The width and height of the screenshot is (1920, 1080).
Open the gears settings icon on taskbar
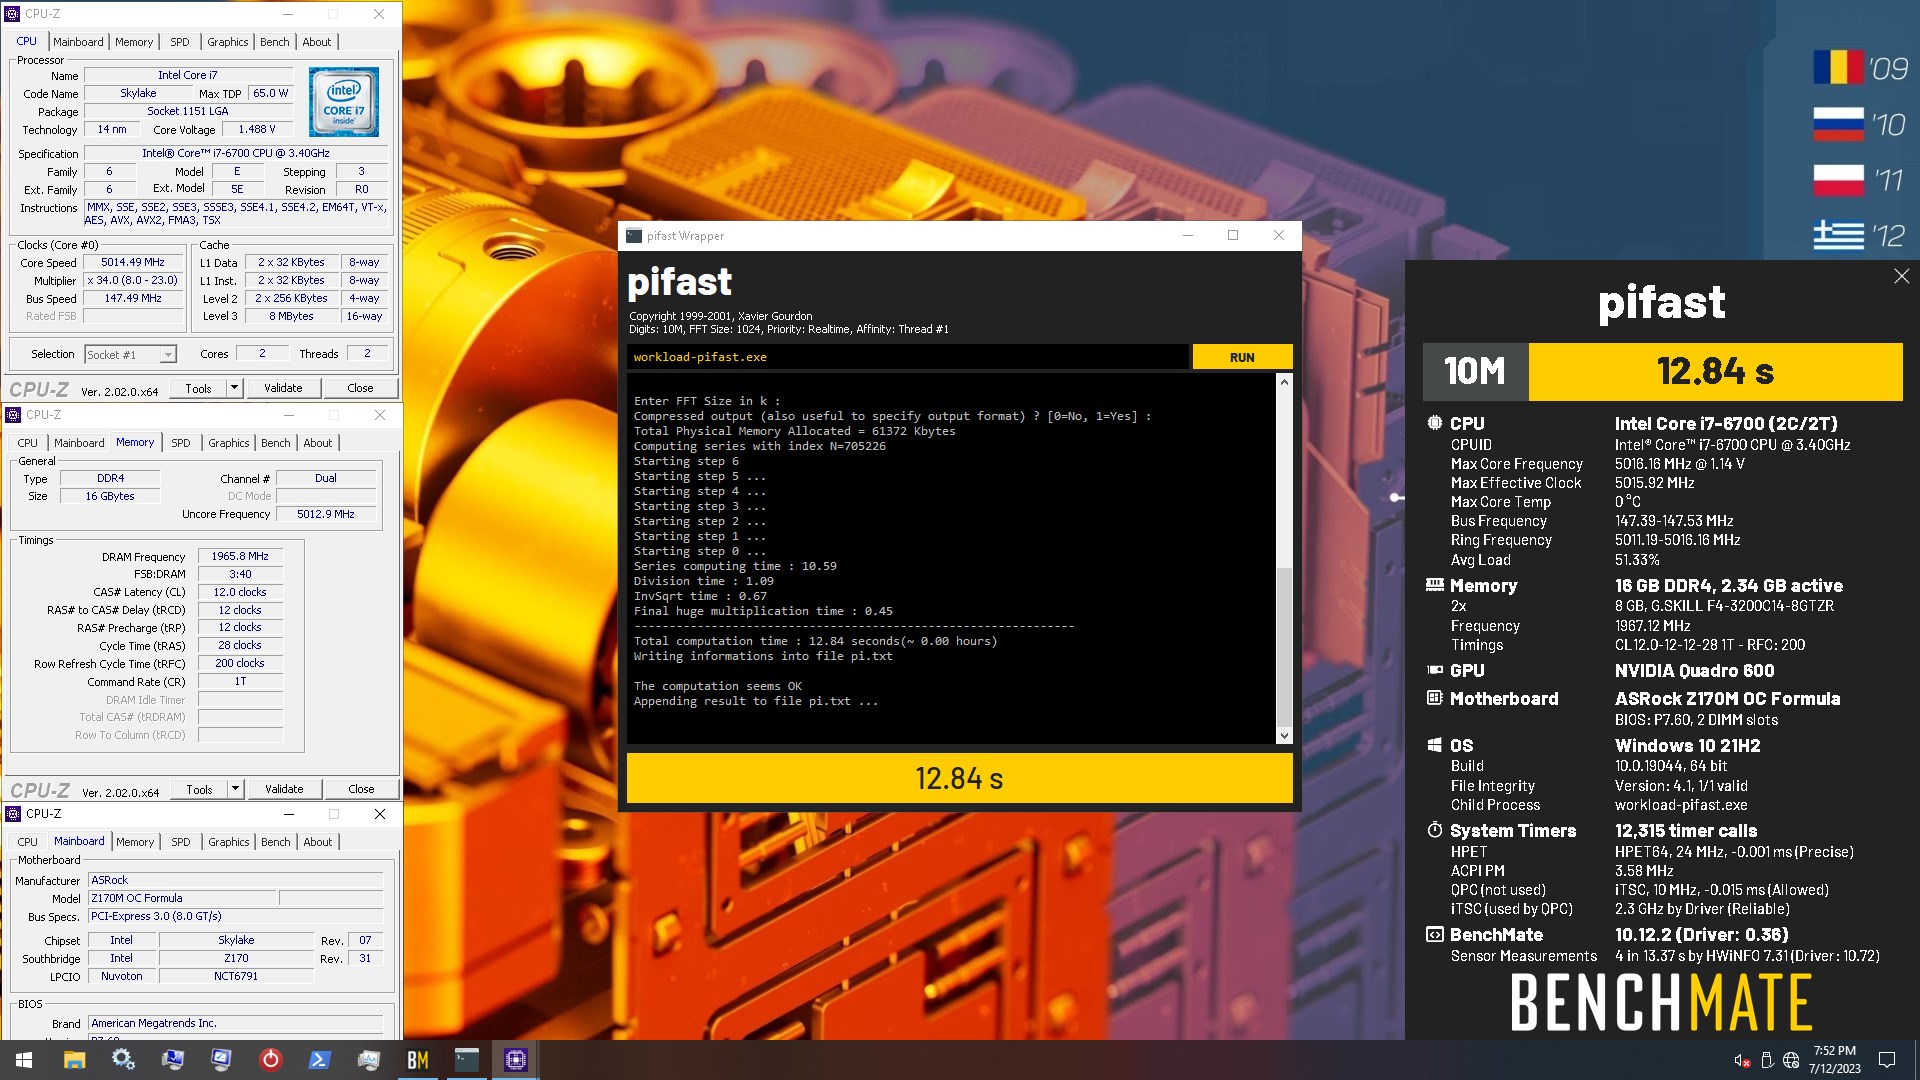(123, 1060)
